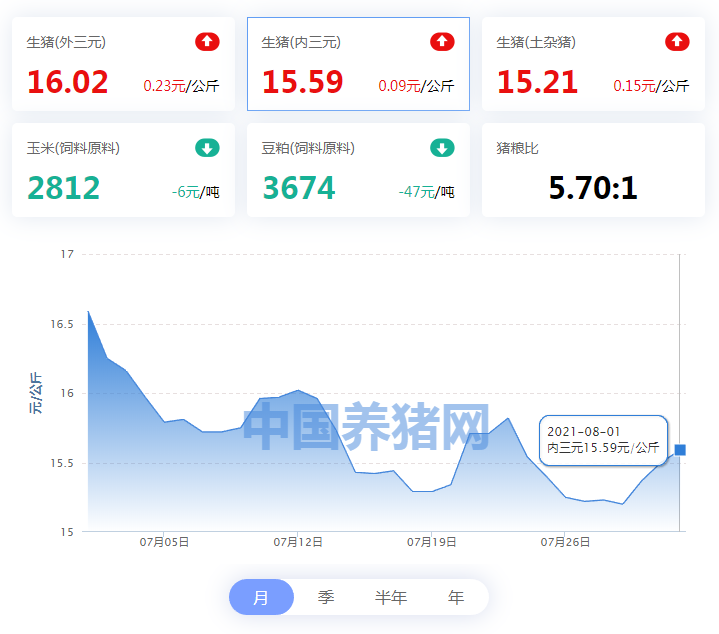Click the 5.70:1 ratio value

pyautogui.click(x=593, y=188)
